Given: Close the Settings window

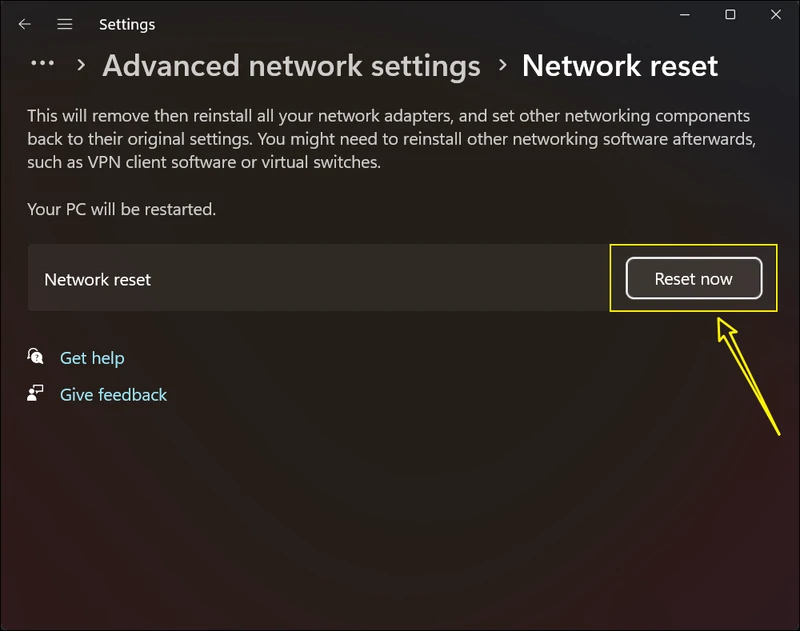Looking at the screenshot, I should point(776,15).
